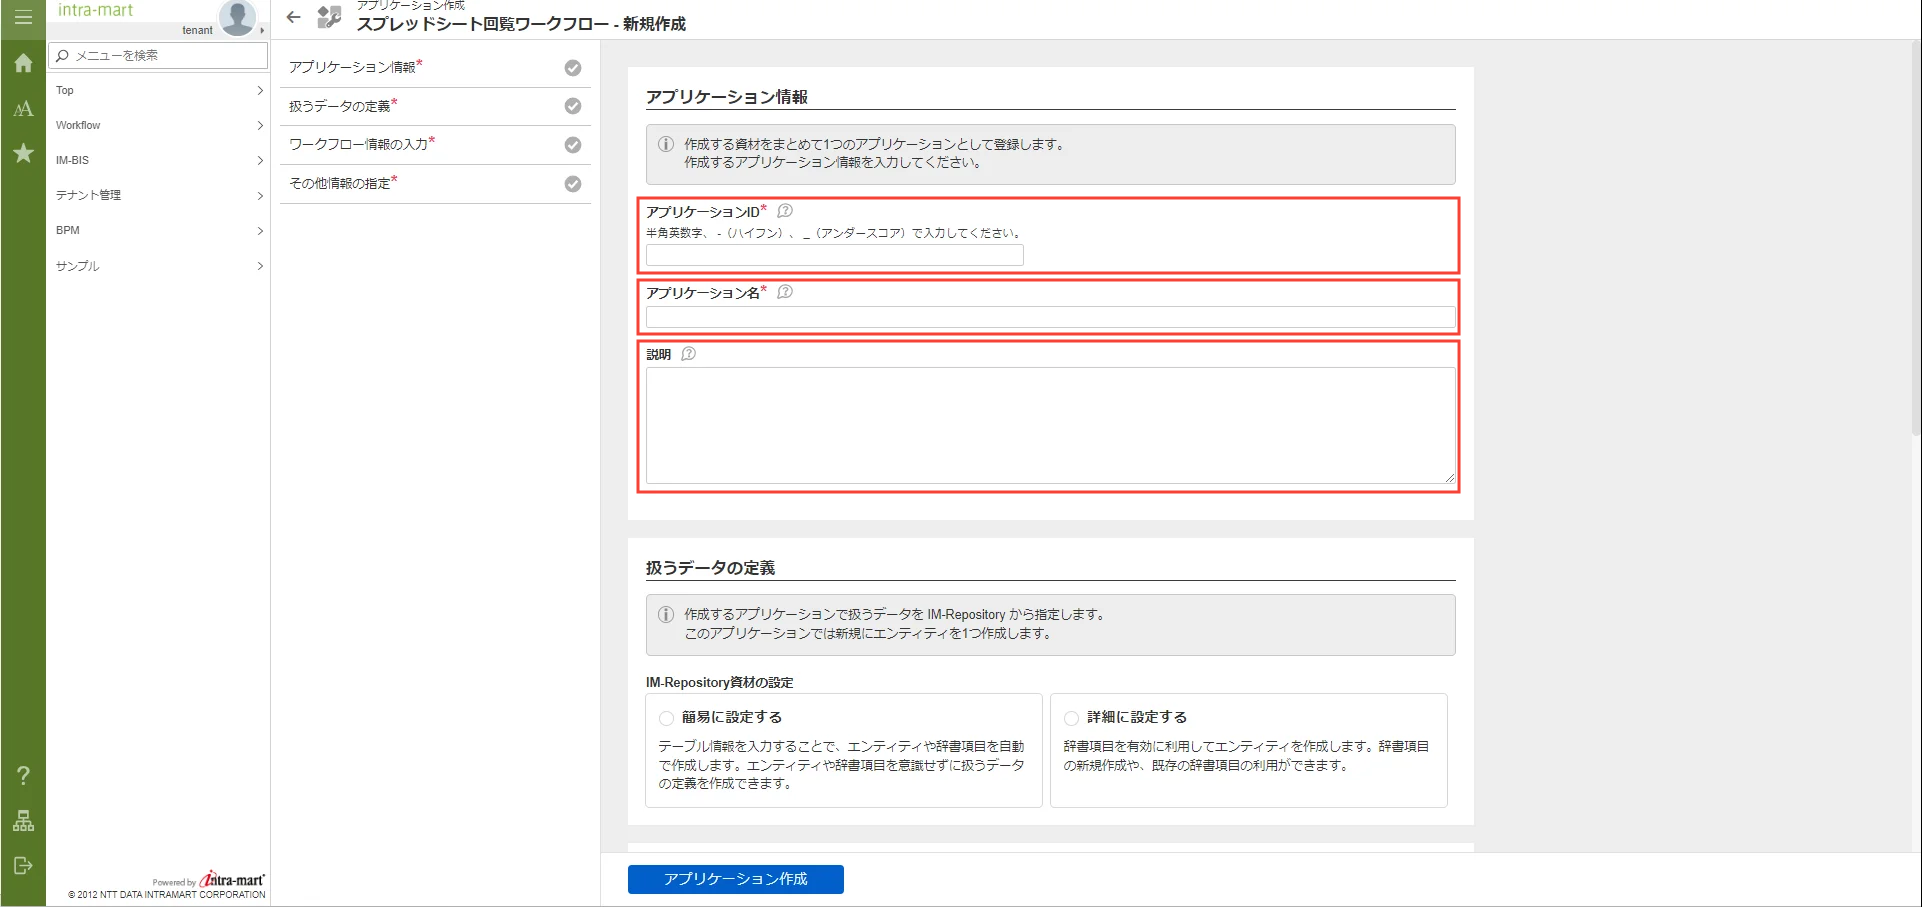The height and width of the screenshot is (907, 1922).
Task: Click the back arrow next to the page title
Action: click(292, 17)
